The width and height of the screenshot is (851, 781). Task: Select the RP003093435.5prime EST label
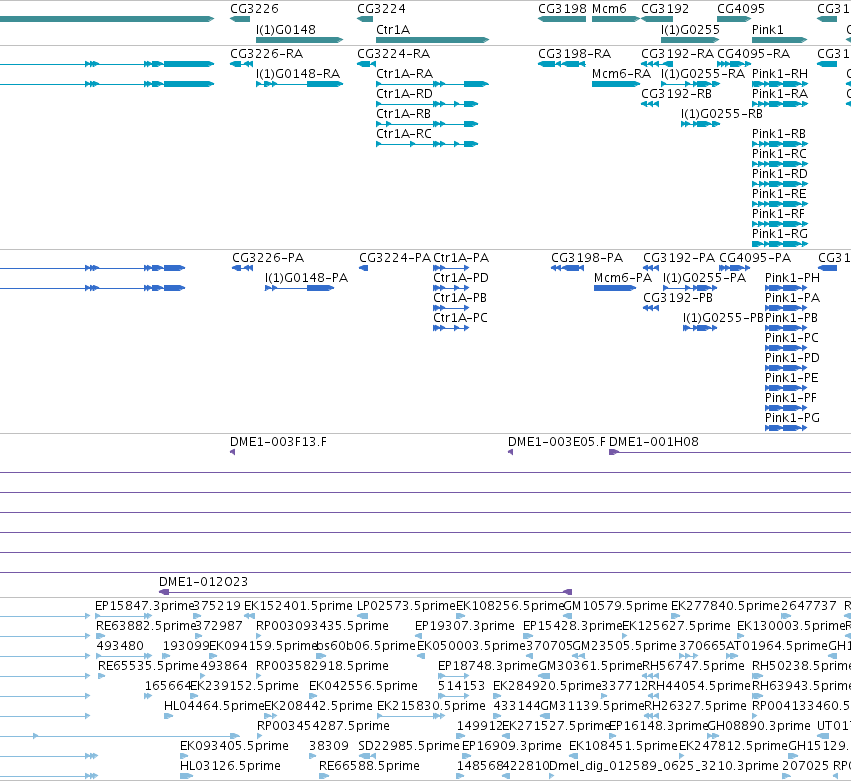pyautogui.click(x=322, y=626)
